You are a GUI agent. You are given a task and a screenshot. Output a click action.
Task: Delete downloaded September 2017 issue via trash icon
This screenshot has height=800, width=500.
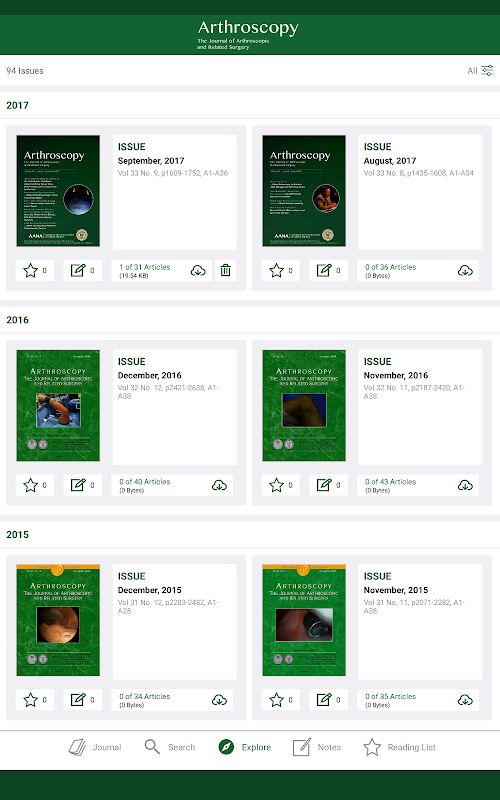226,270
